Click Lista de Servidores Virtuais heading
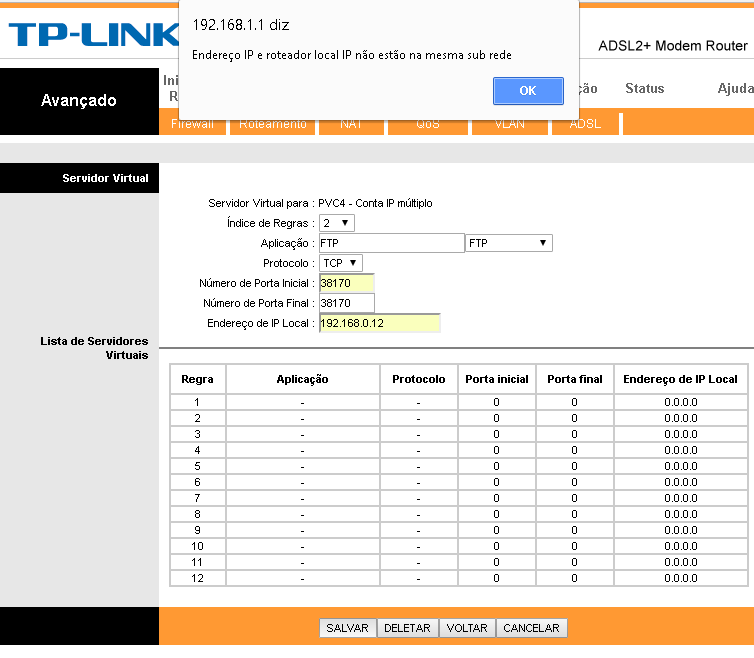This screenshot has height=658, width=754. pyautogui.click(x=94, y=348)
